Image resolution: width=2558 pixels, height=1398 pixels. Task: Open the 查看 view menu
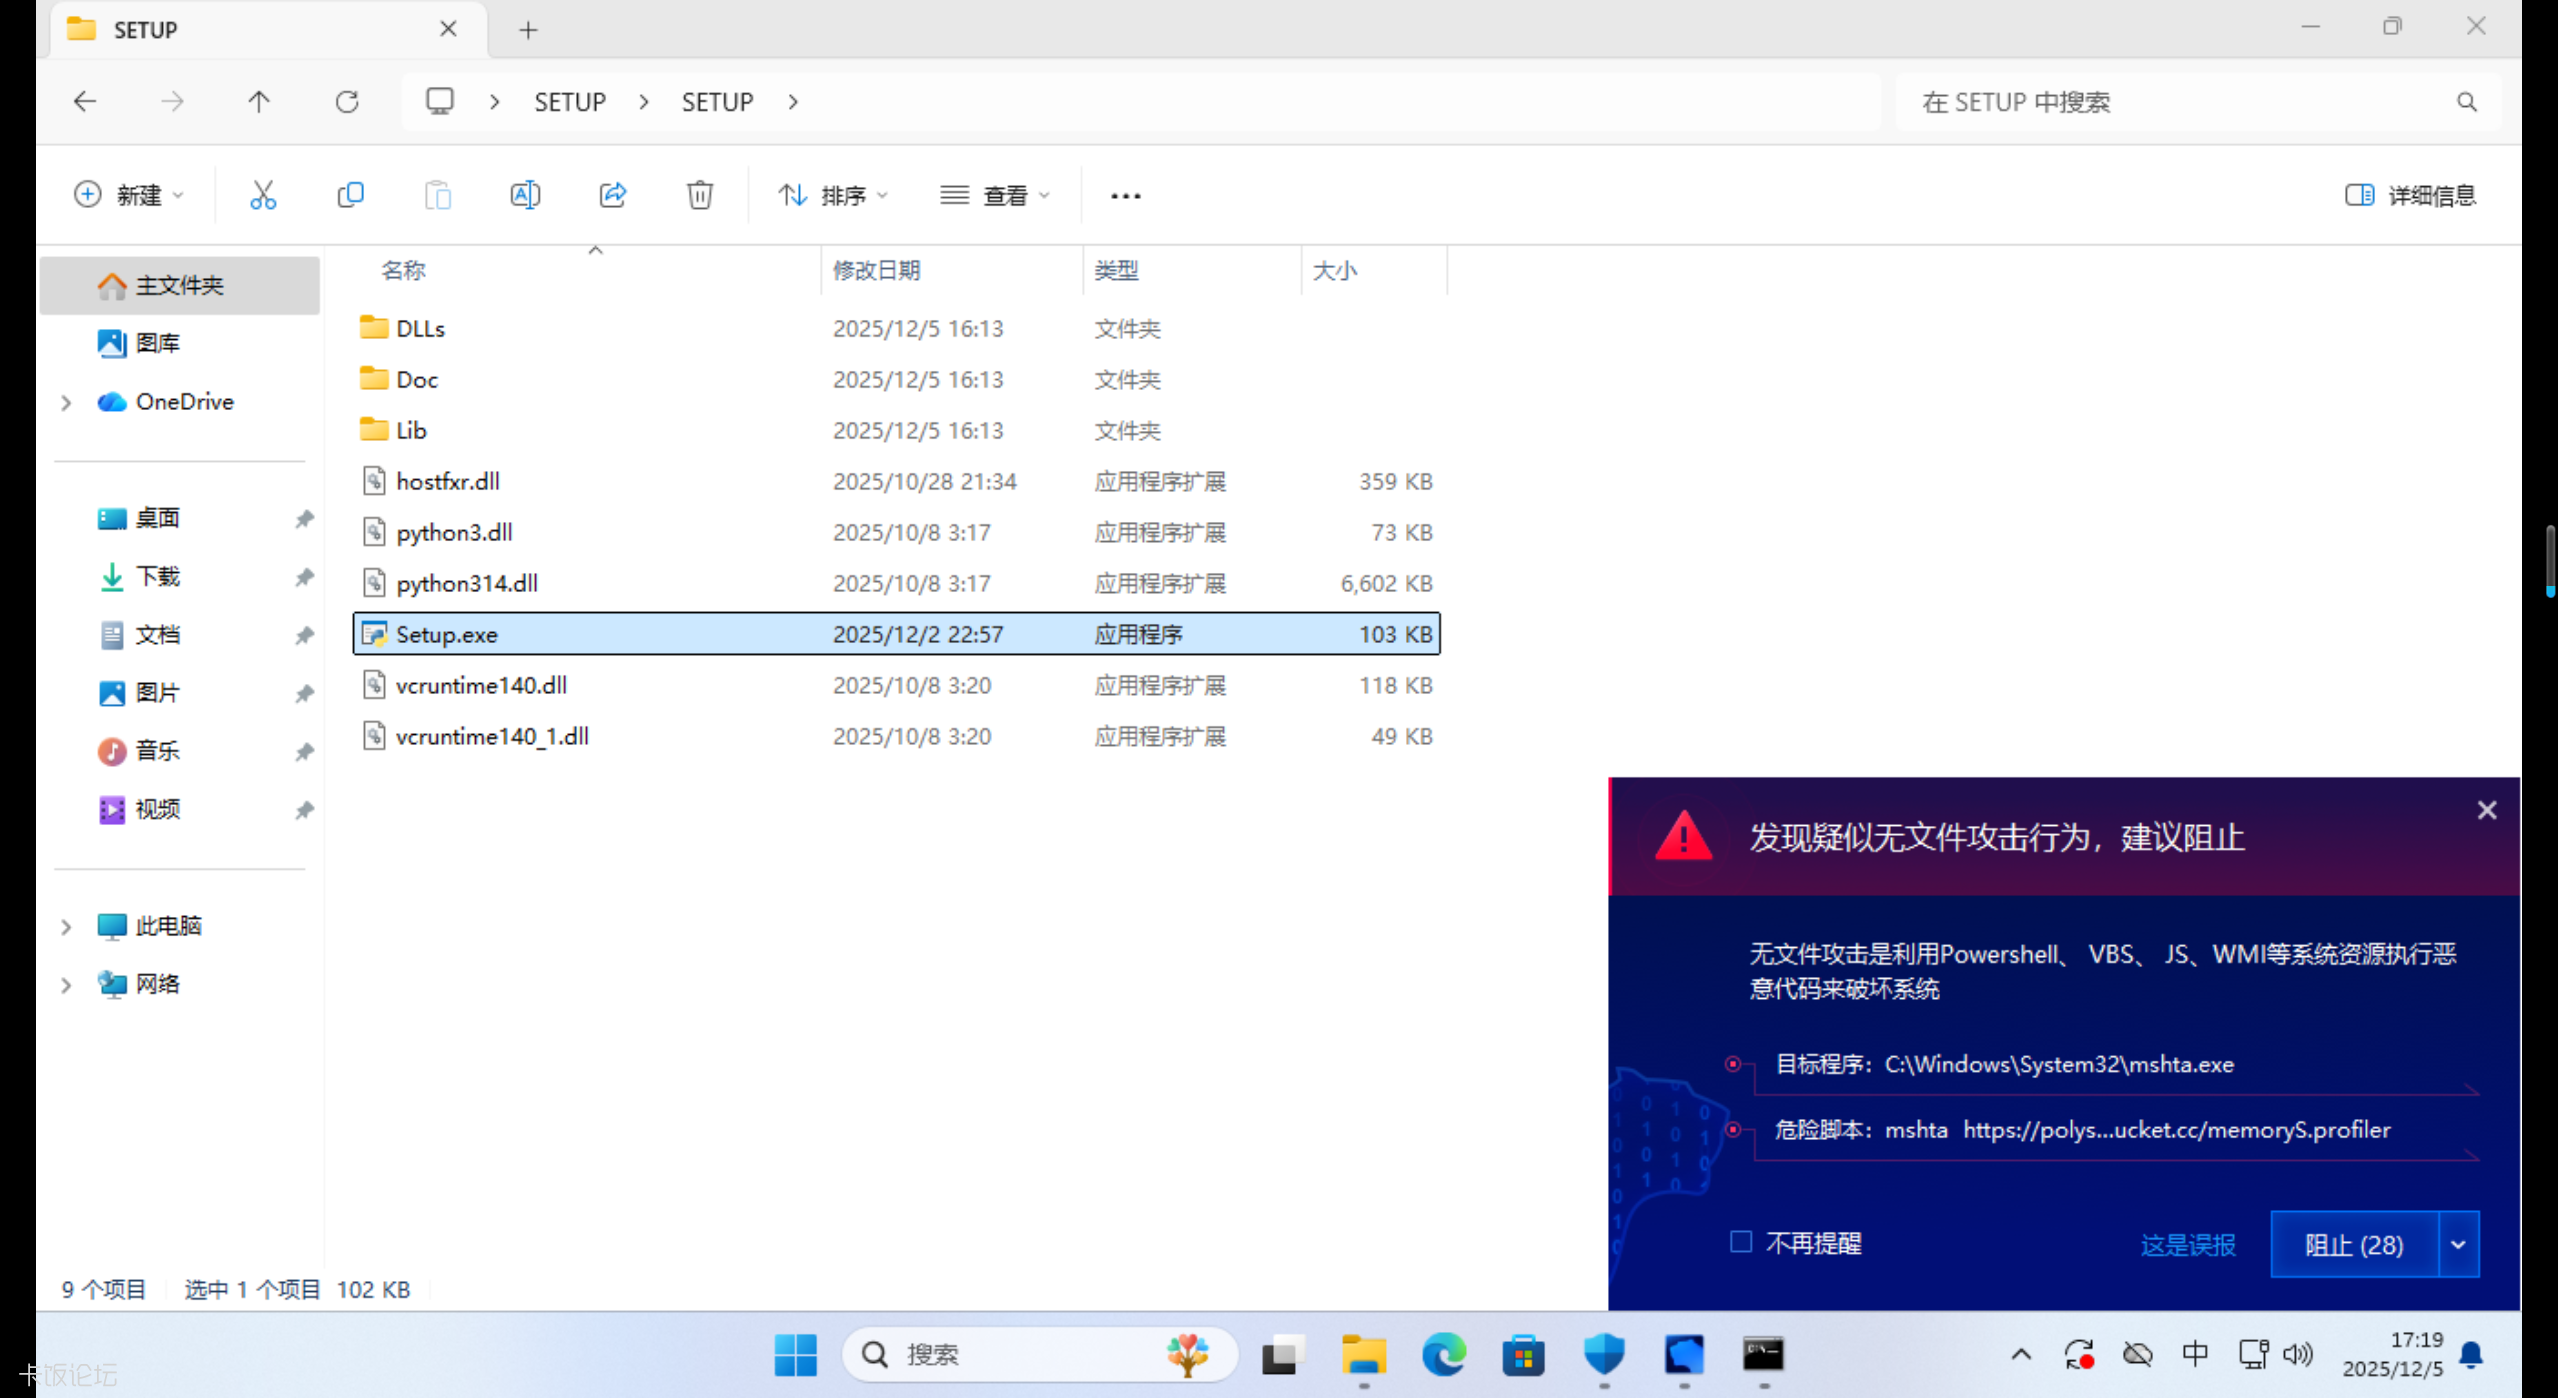995,195
